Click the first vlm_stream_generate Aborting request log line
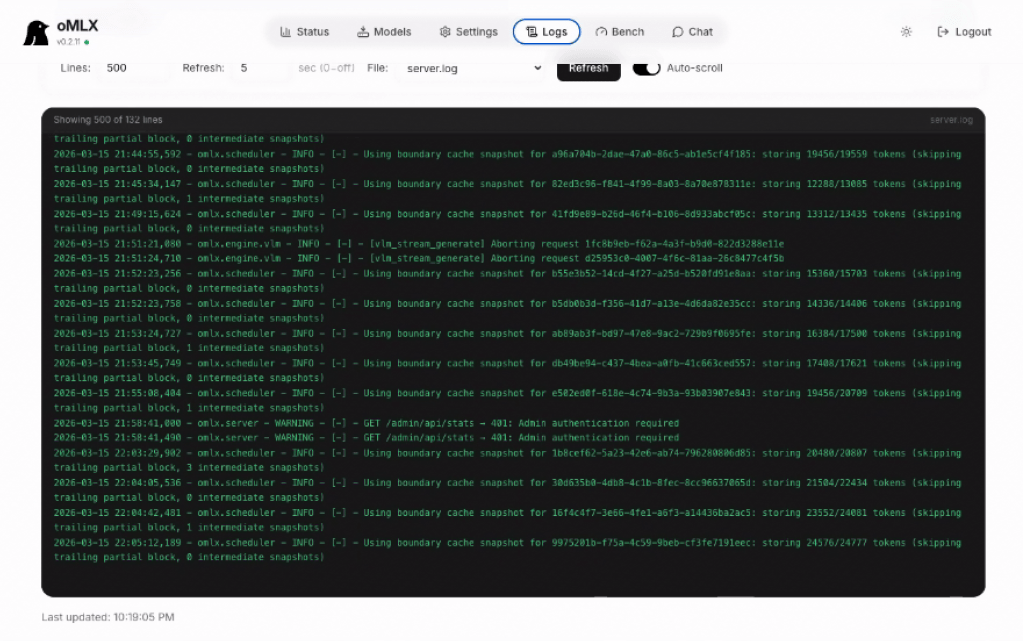Viewport: 1023px width, 641px height. [418, 244]
